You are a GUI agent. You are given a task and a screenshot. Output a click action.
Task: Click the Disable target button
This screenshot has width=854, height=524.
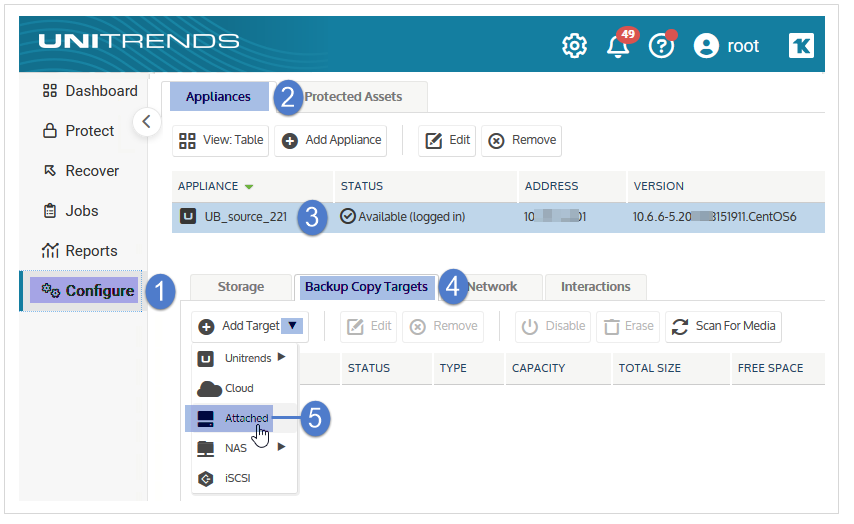553,326
